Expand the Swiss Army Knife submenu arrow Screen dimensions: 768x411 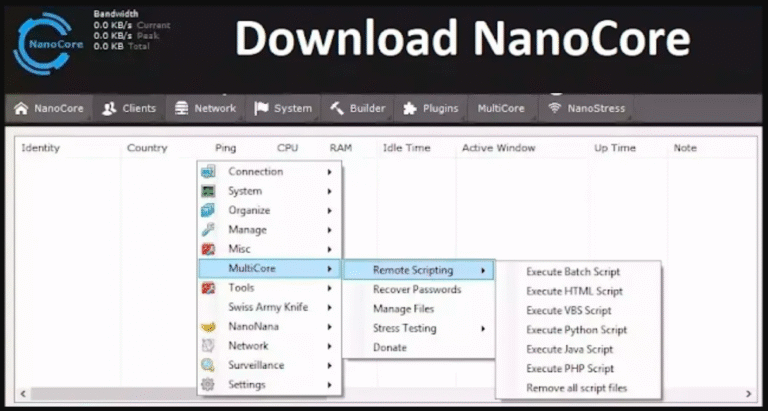(x=330, y=308)
